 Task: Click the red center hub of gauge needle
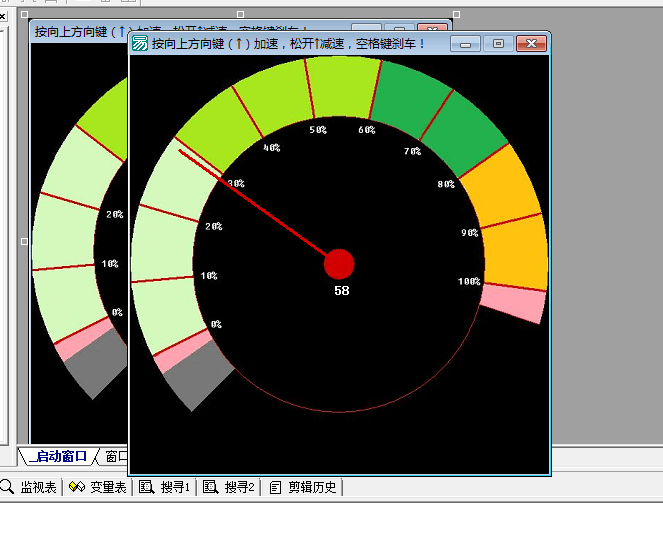(339, 264)
